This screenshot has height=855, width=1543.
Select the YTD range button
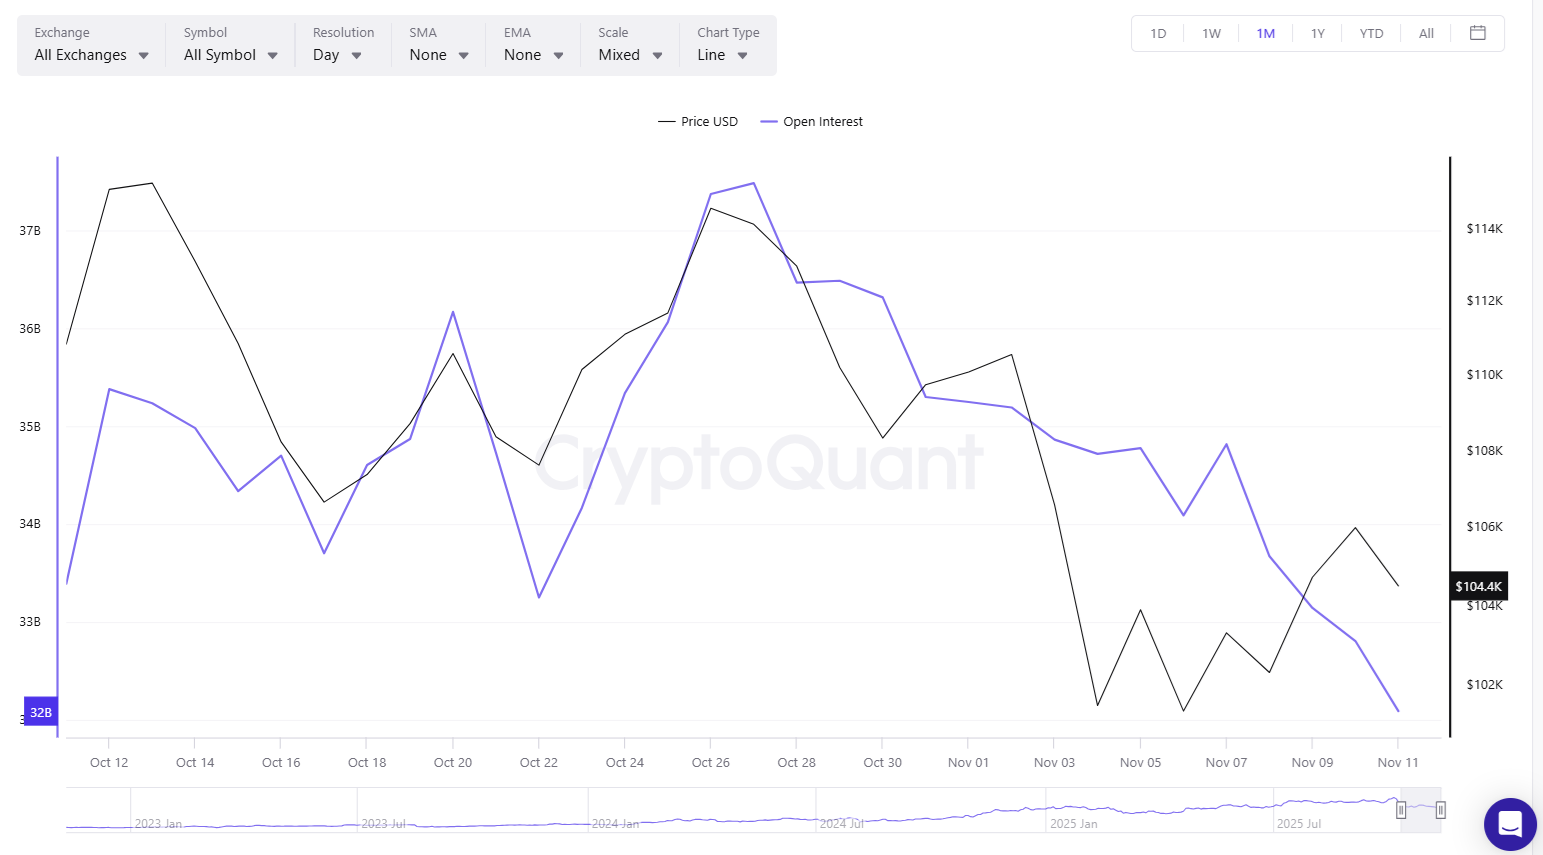[x=1371, y=32]
